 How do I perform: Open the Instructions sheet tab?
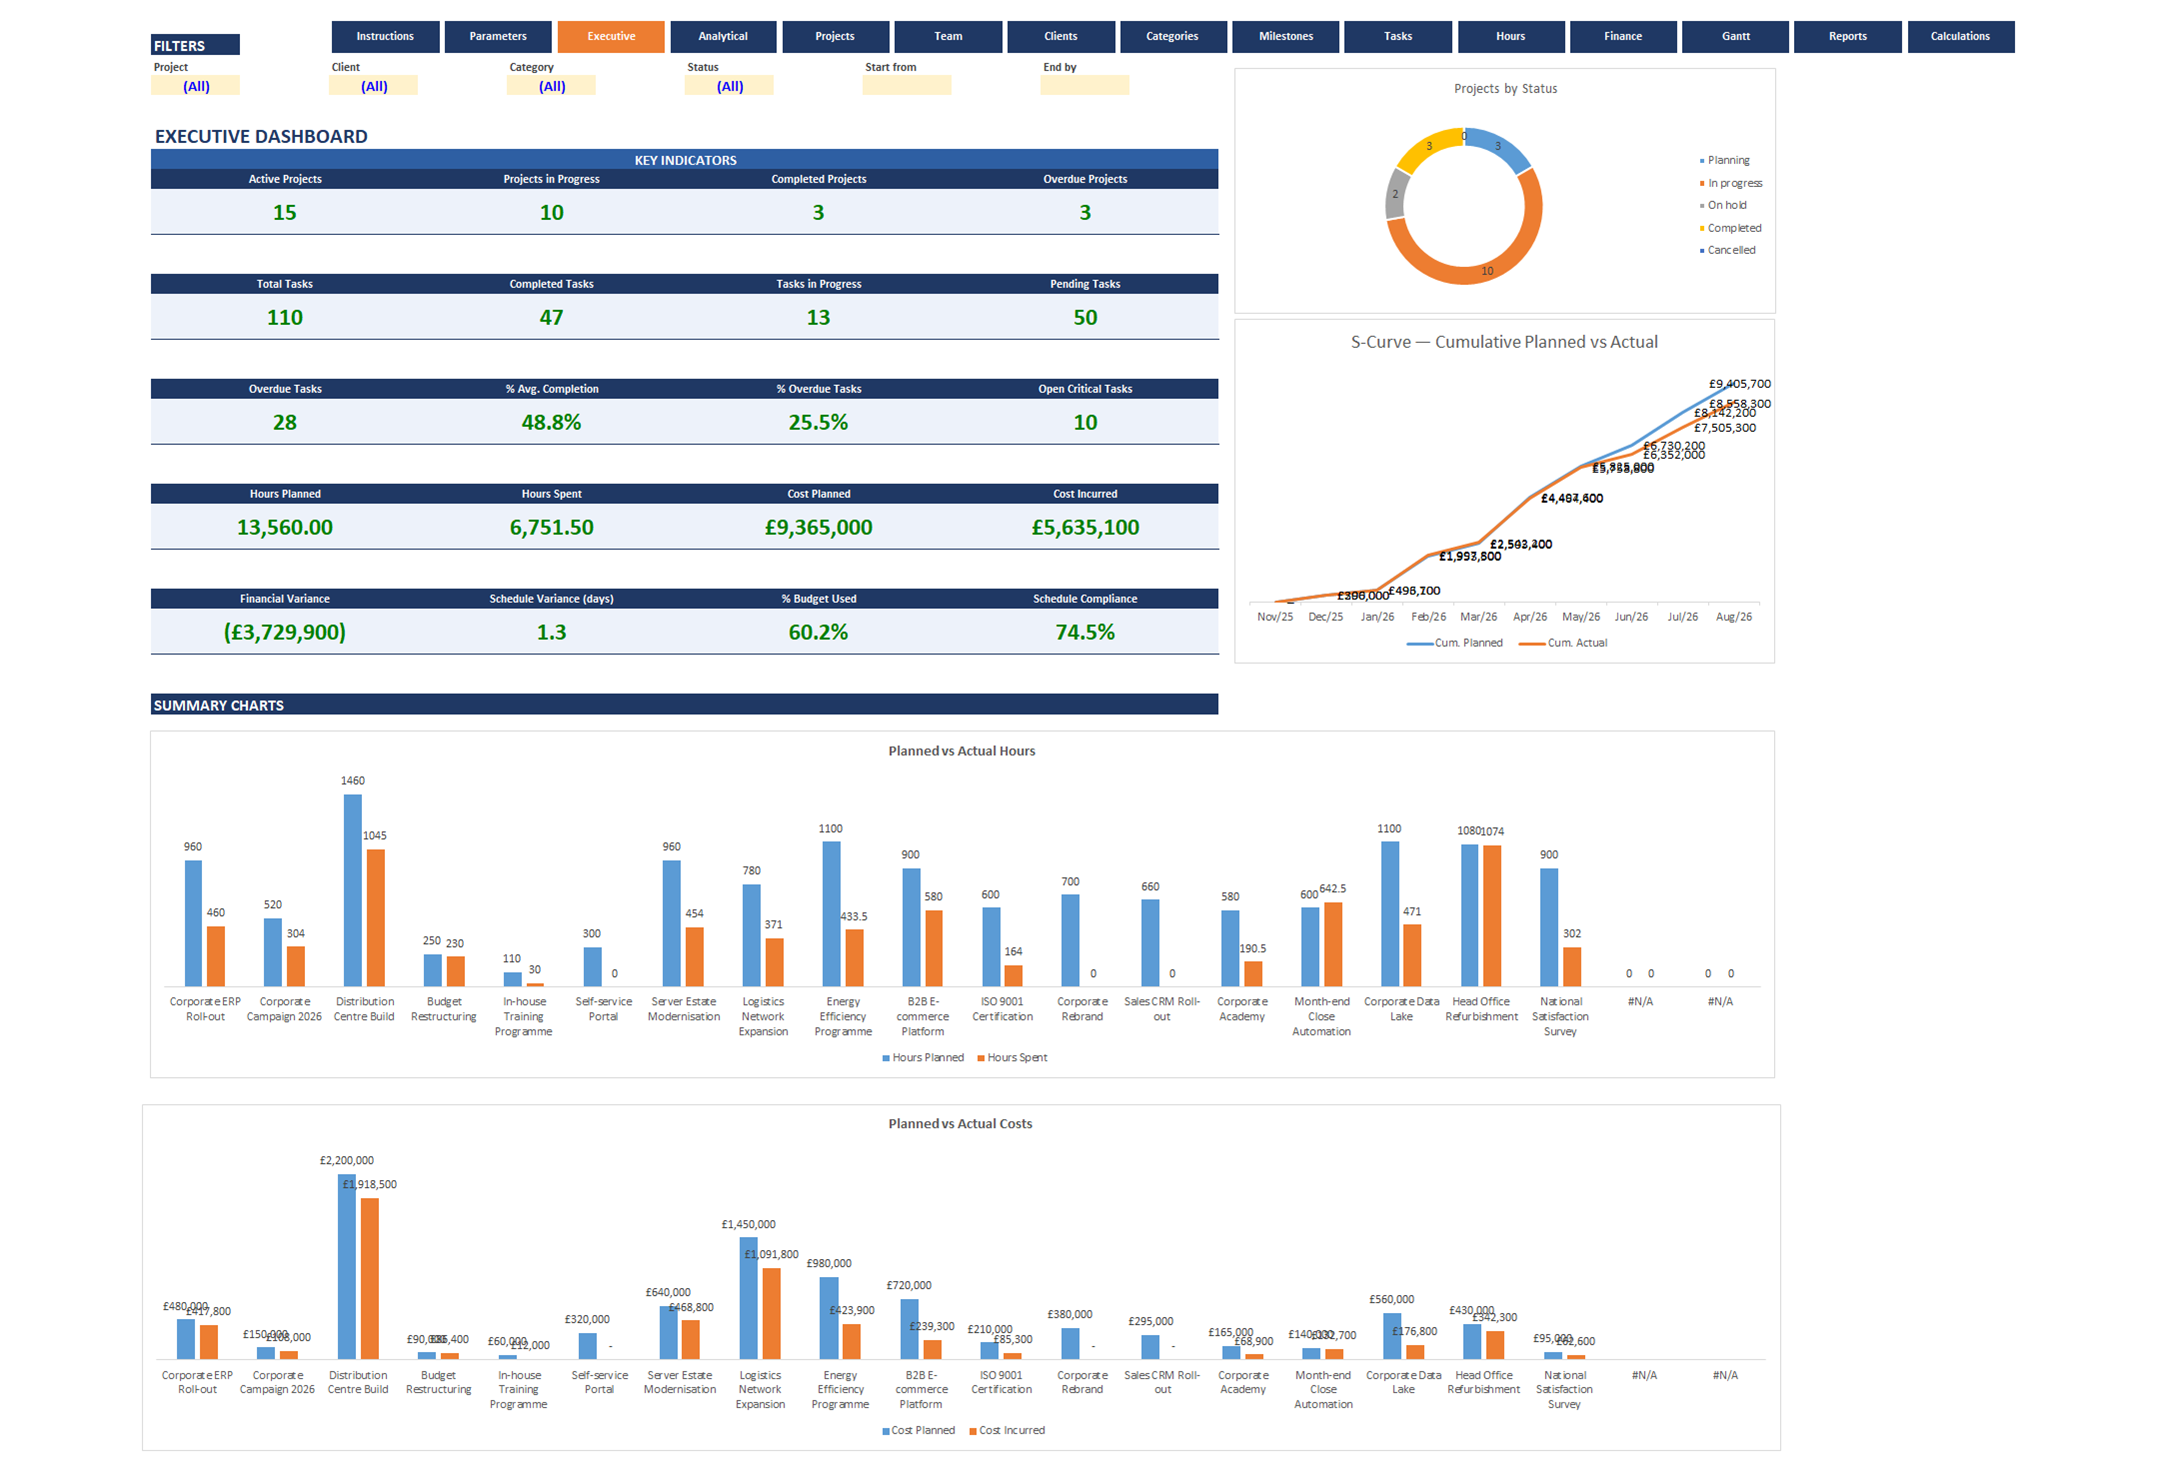tap(385, 37)
